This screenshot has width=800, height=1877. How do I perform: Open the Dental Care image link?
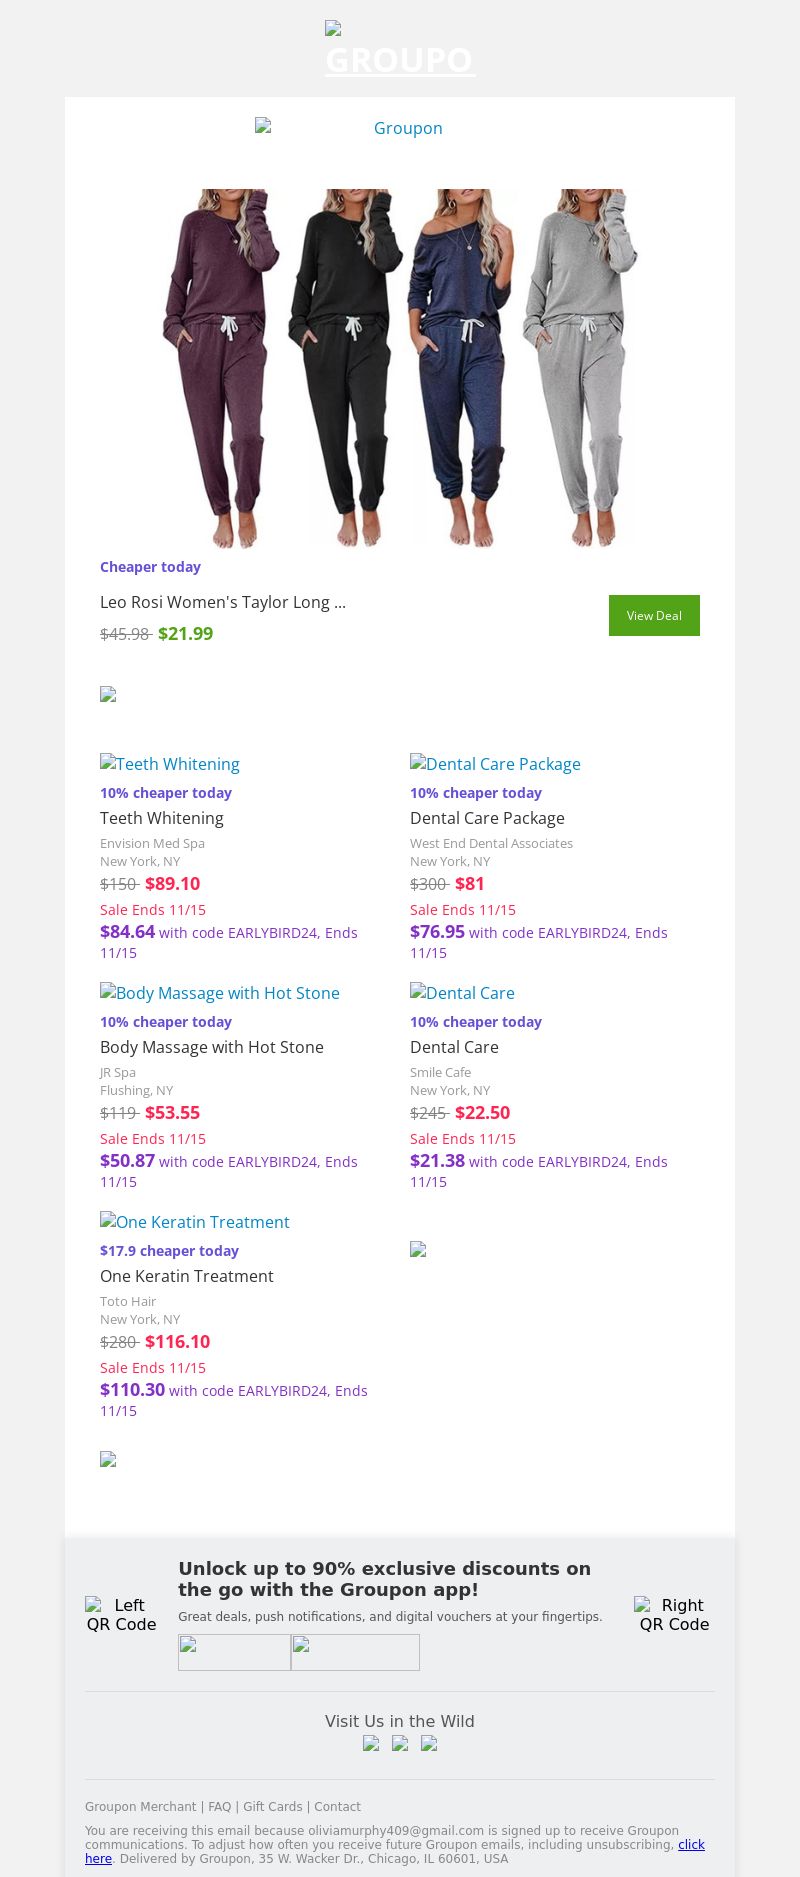pos(462,993)
